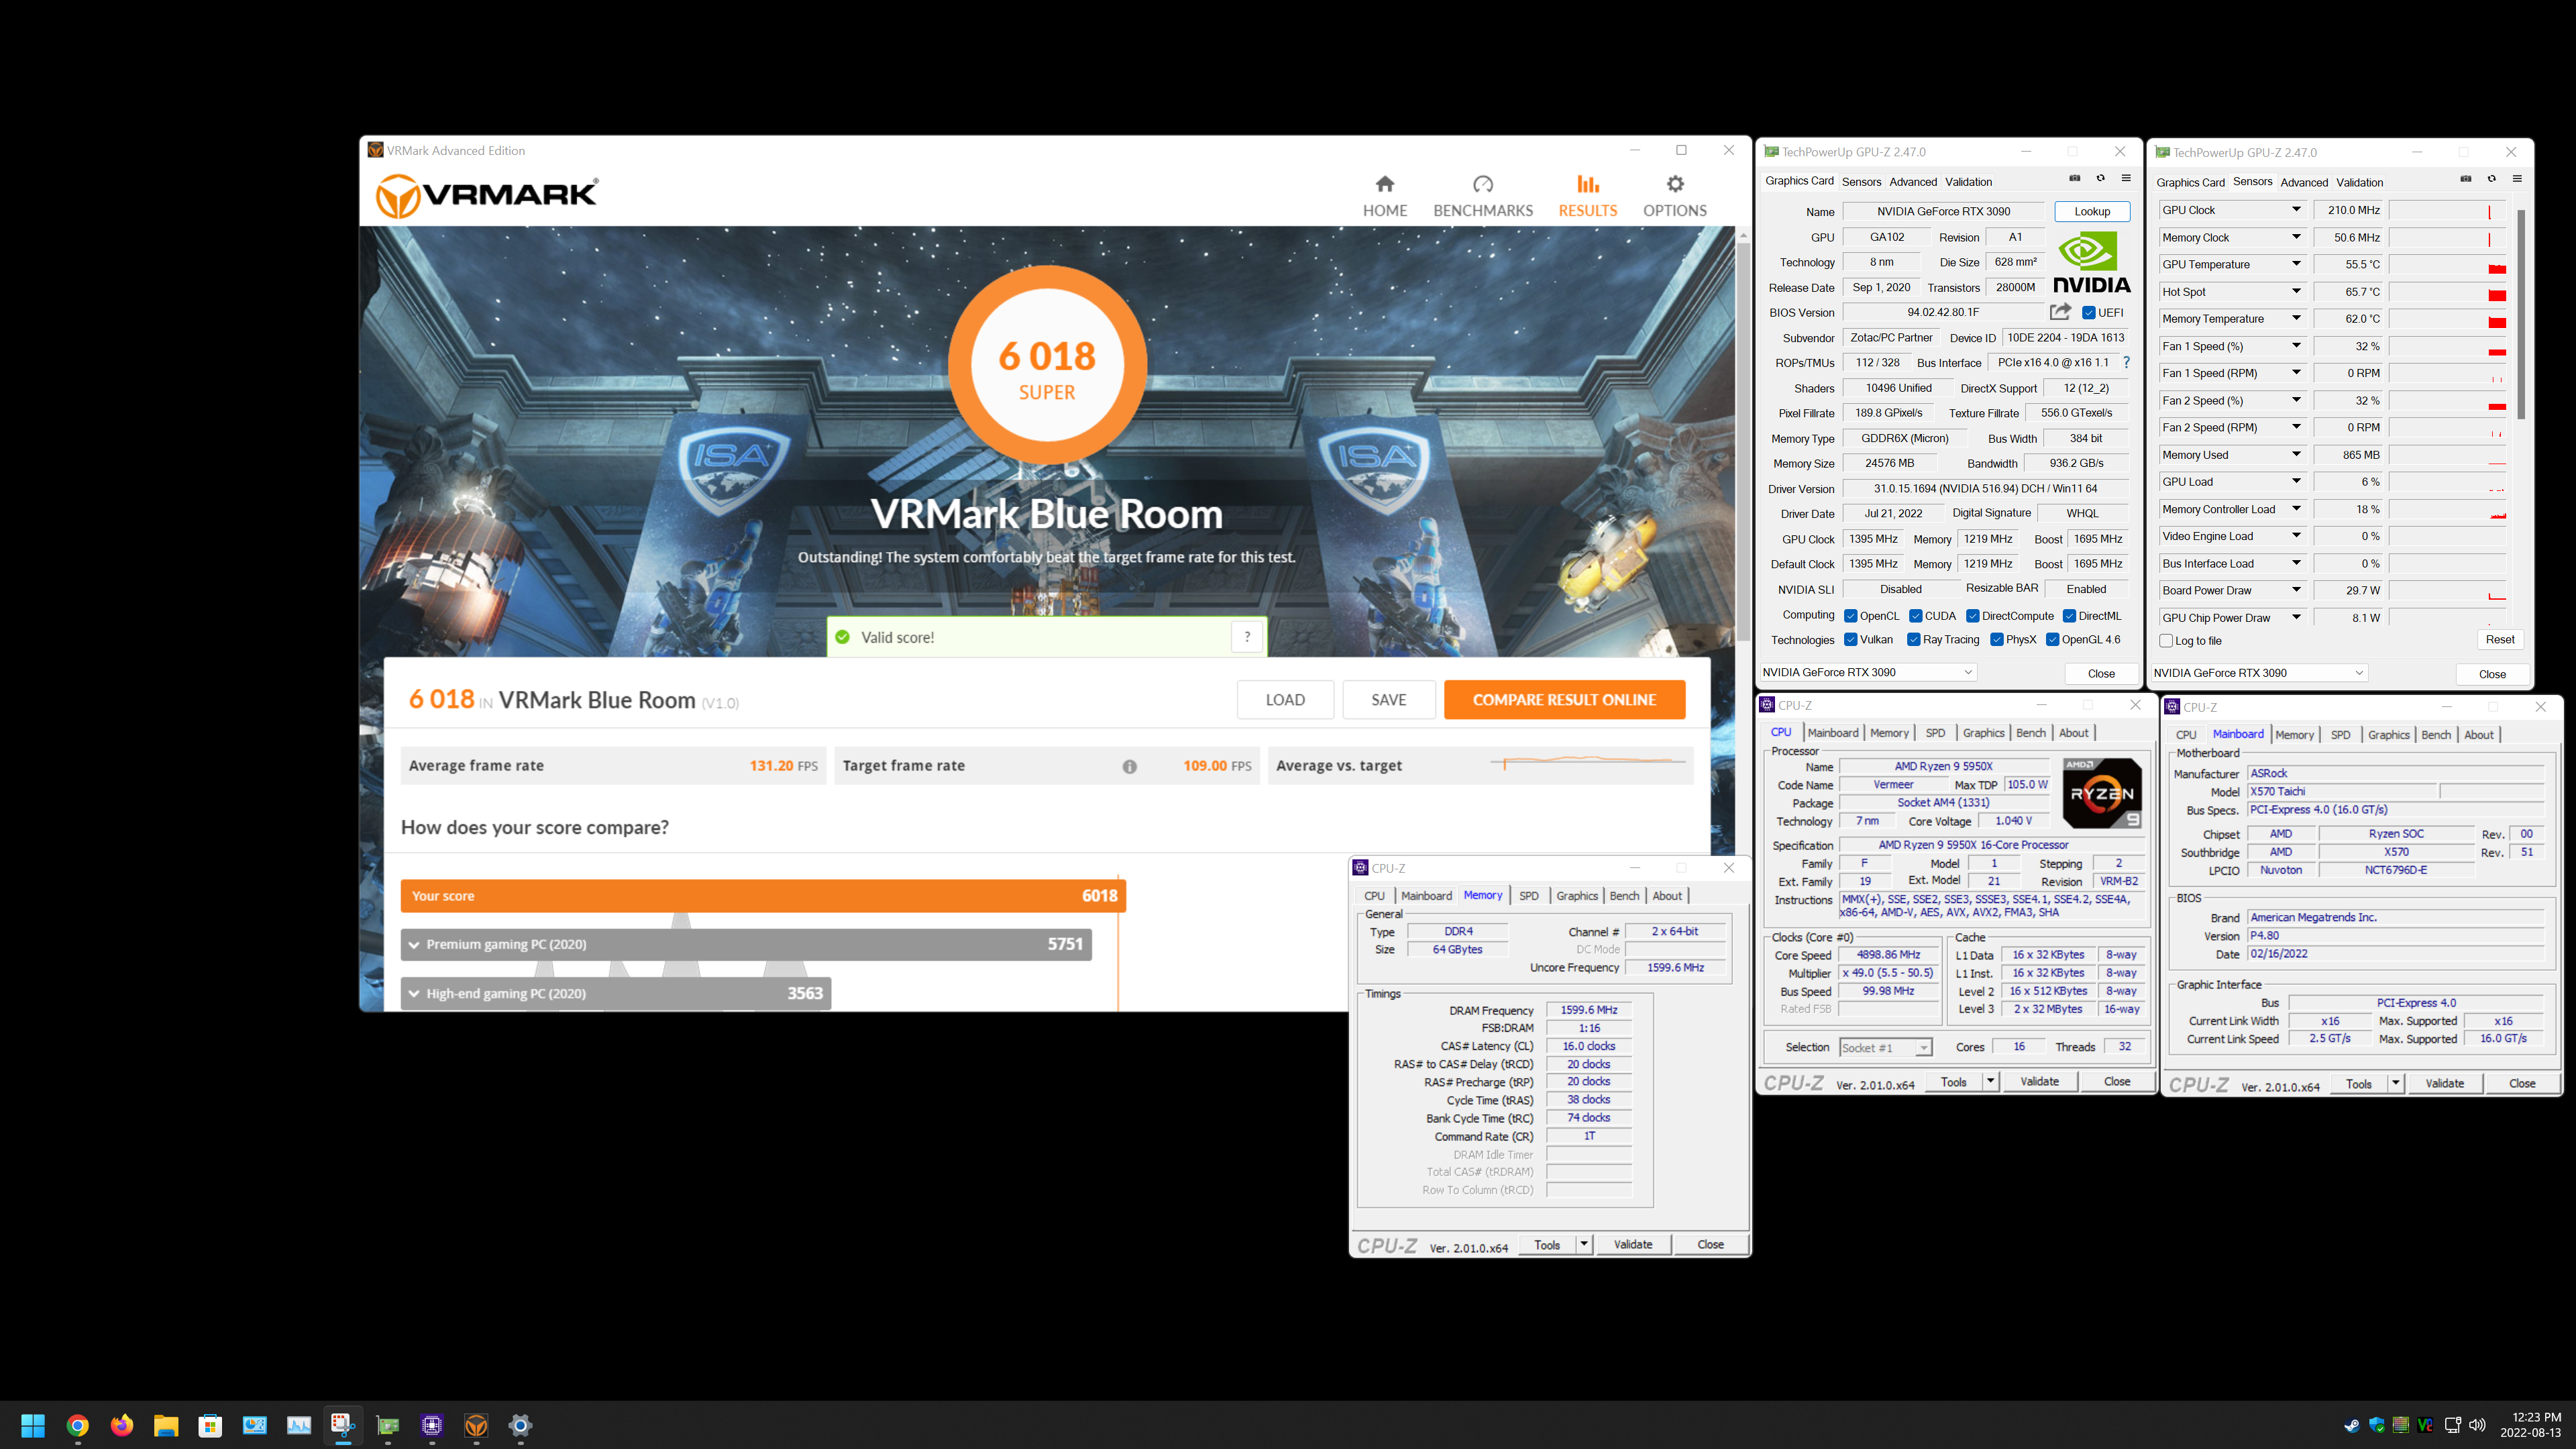Toggle the OpenCL checkbox
Viewport: 2576px width, 1449px height.
click(1851, 616)
